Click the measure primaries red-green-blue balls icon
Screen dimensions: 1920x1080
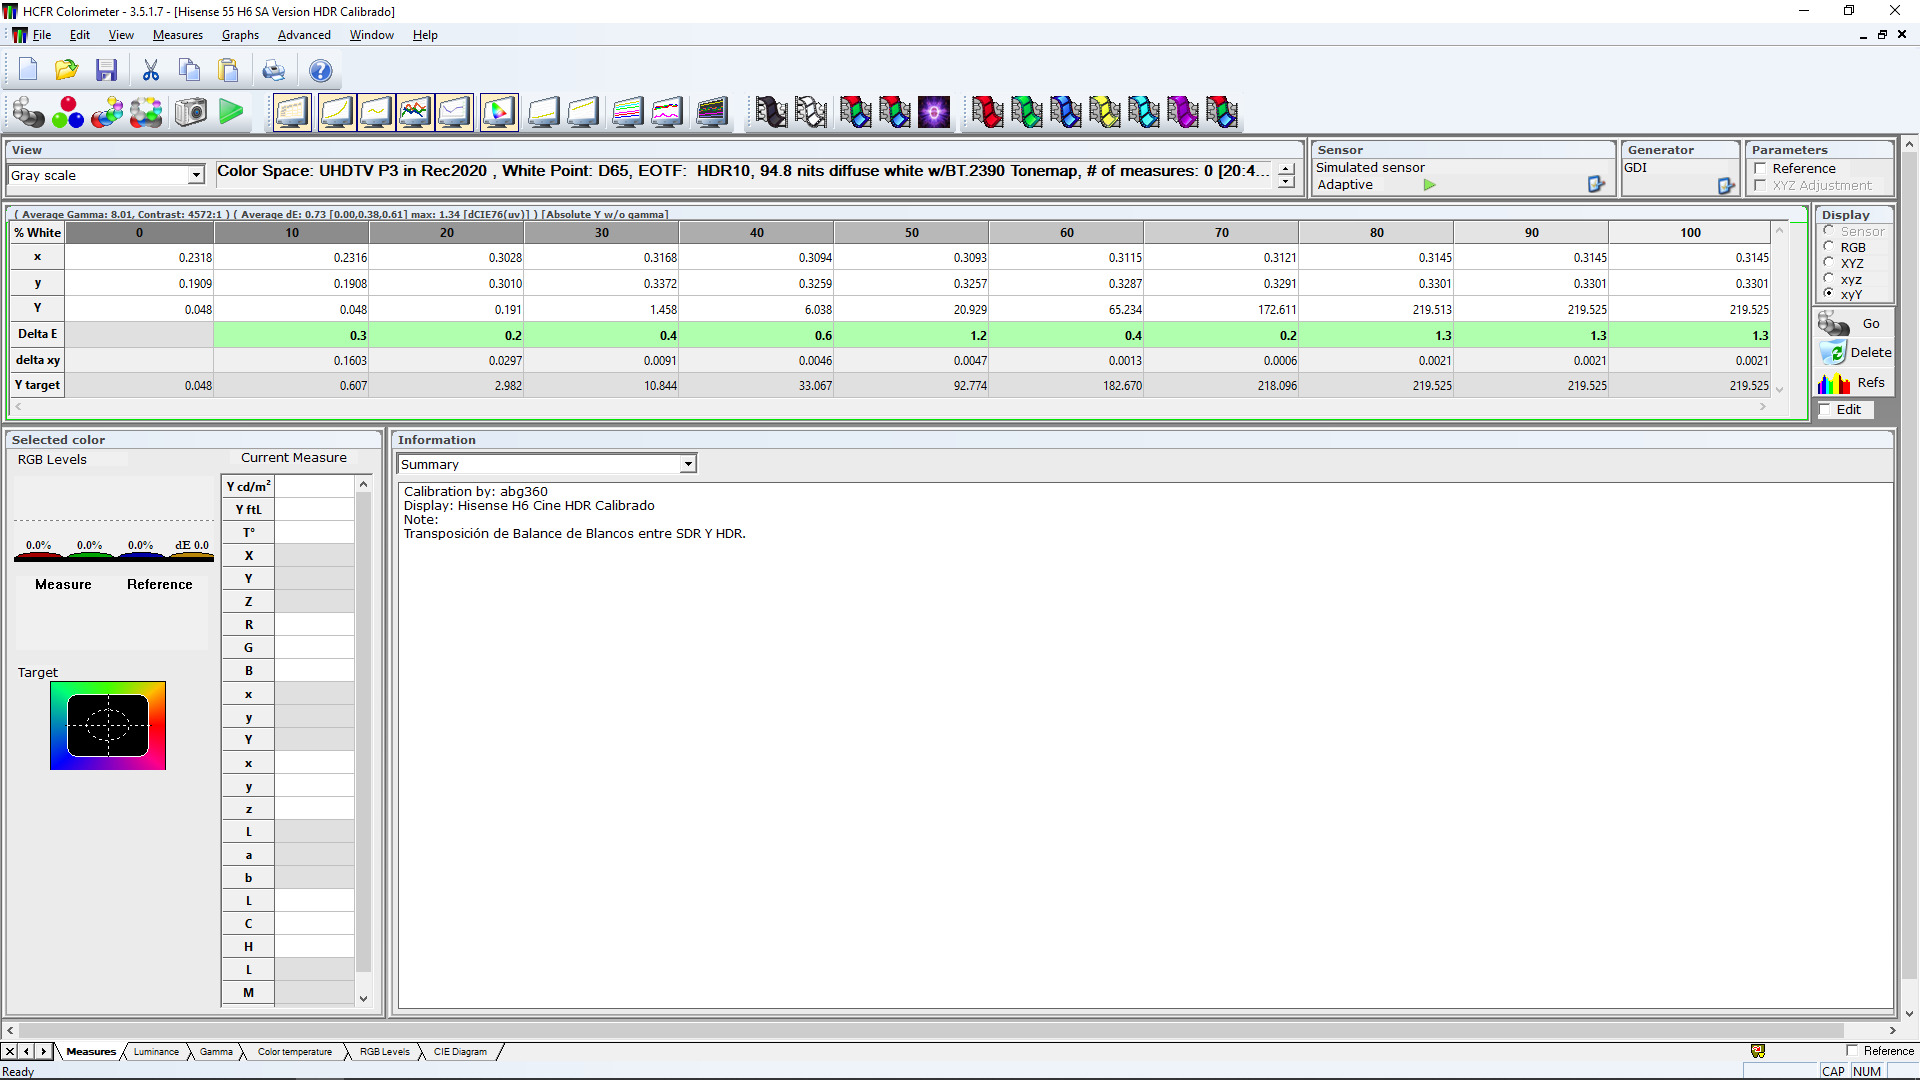point(68,112)
